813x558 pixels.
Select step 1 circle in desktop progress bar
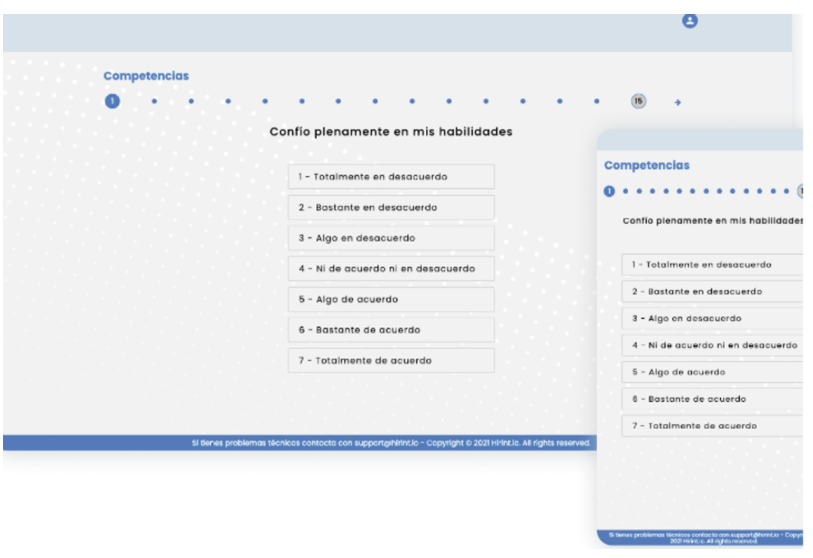(x=113, y=101)
